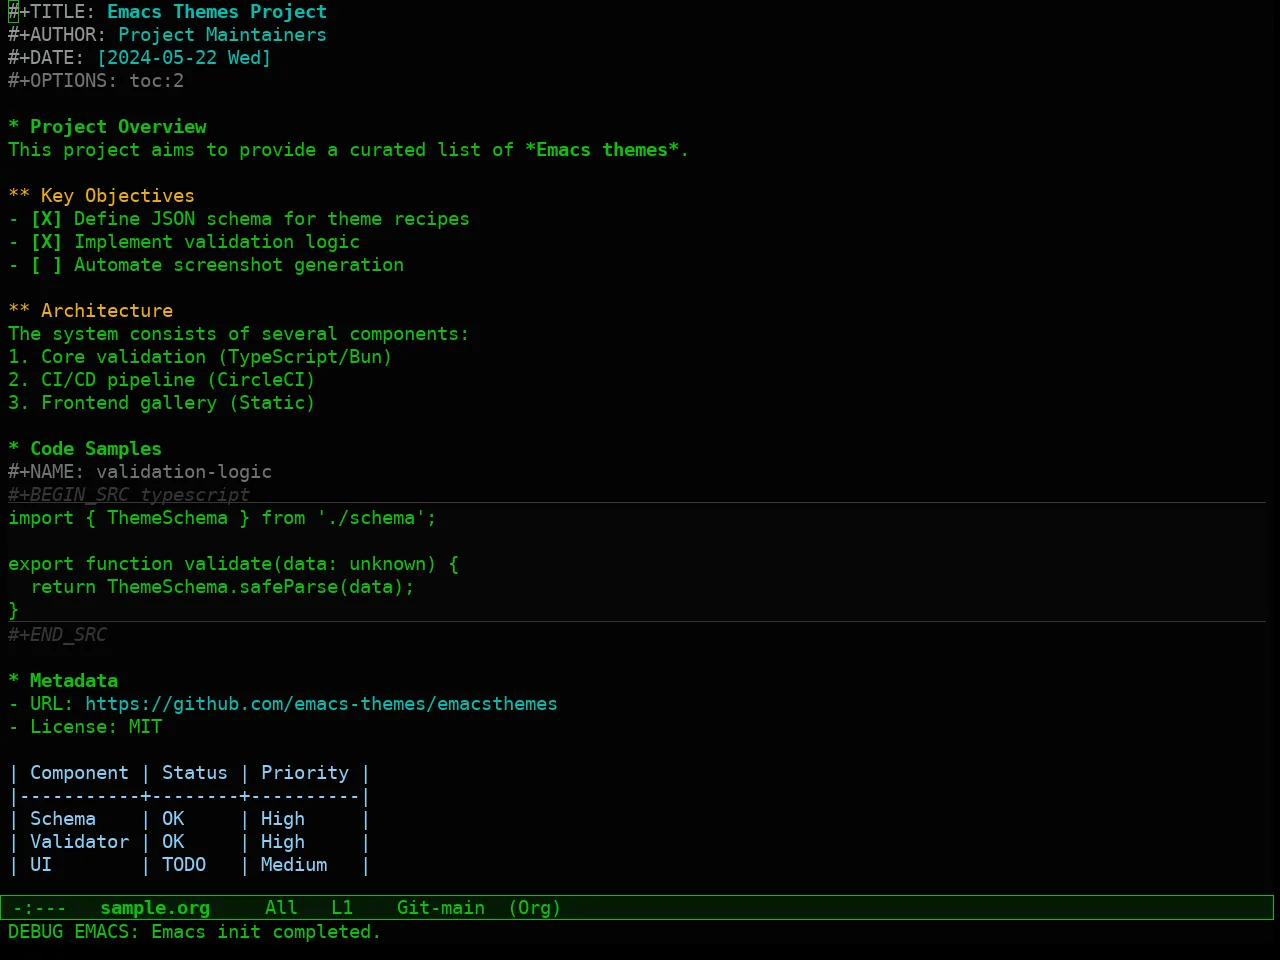Click the #+OPTIONS: toc:2 line
This screenshot has height=960, width=1280.
pos(96,81)
